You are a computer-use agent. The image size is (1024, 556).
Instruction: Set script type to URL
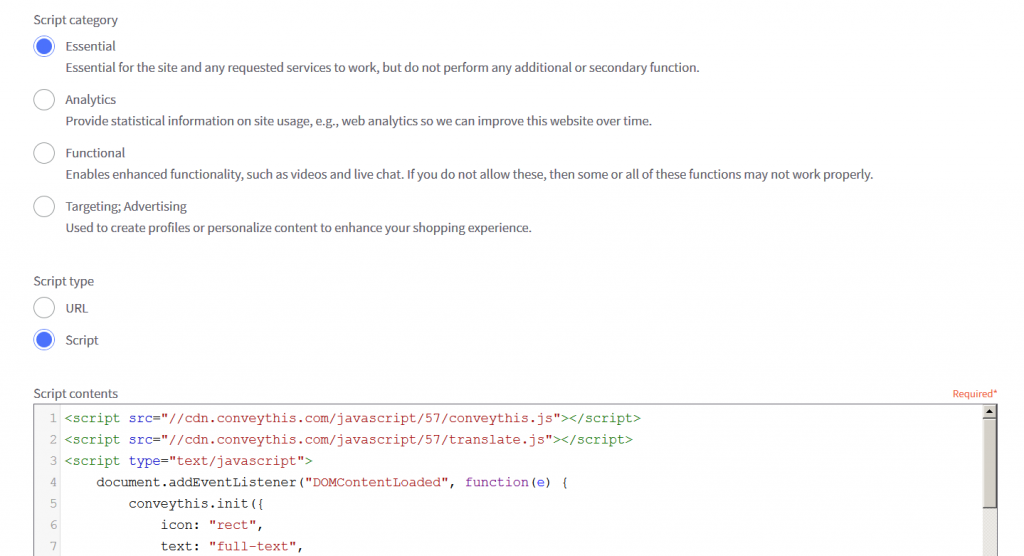(x=44, y=308)
